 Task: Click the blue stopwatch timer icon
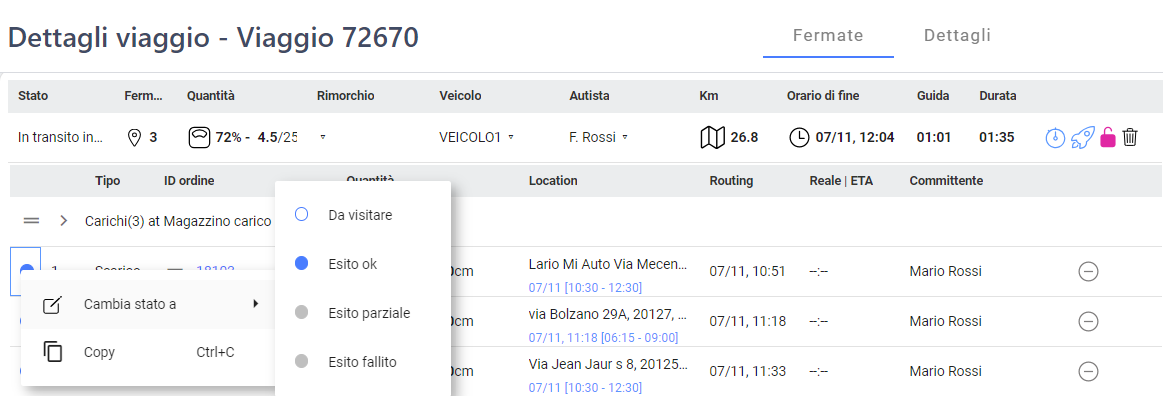click(1055, 137)
